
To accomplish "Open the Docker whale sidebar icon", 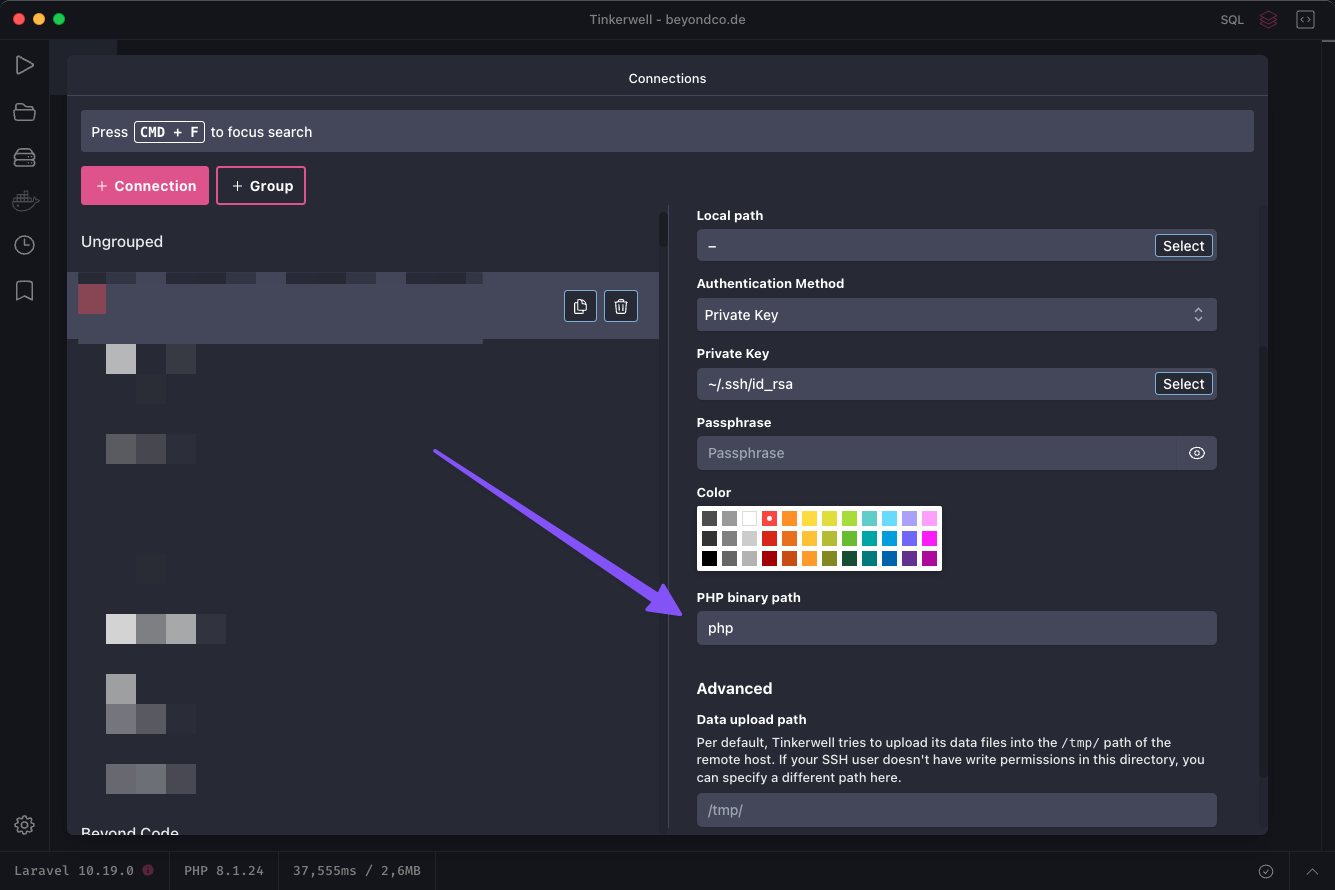I will click(x=24, y=201).
